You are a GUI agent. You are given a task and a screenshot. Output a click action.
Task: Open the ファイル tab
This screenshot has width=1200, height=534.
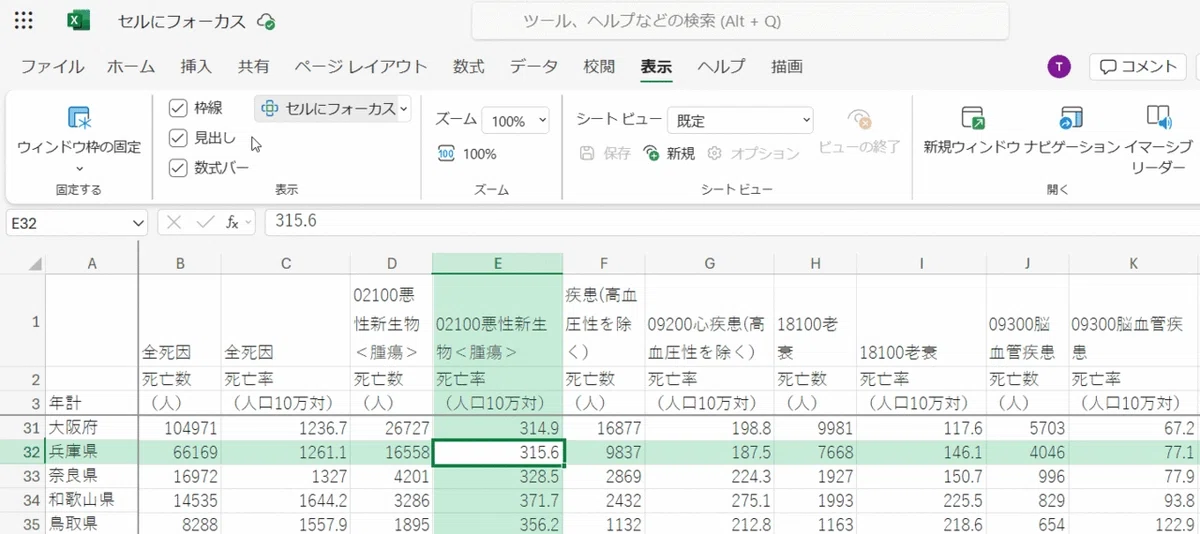[53, 67]
